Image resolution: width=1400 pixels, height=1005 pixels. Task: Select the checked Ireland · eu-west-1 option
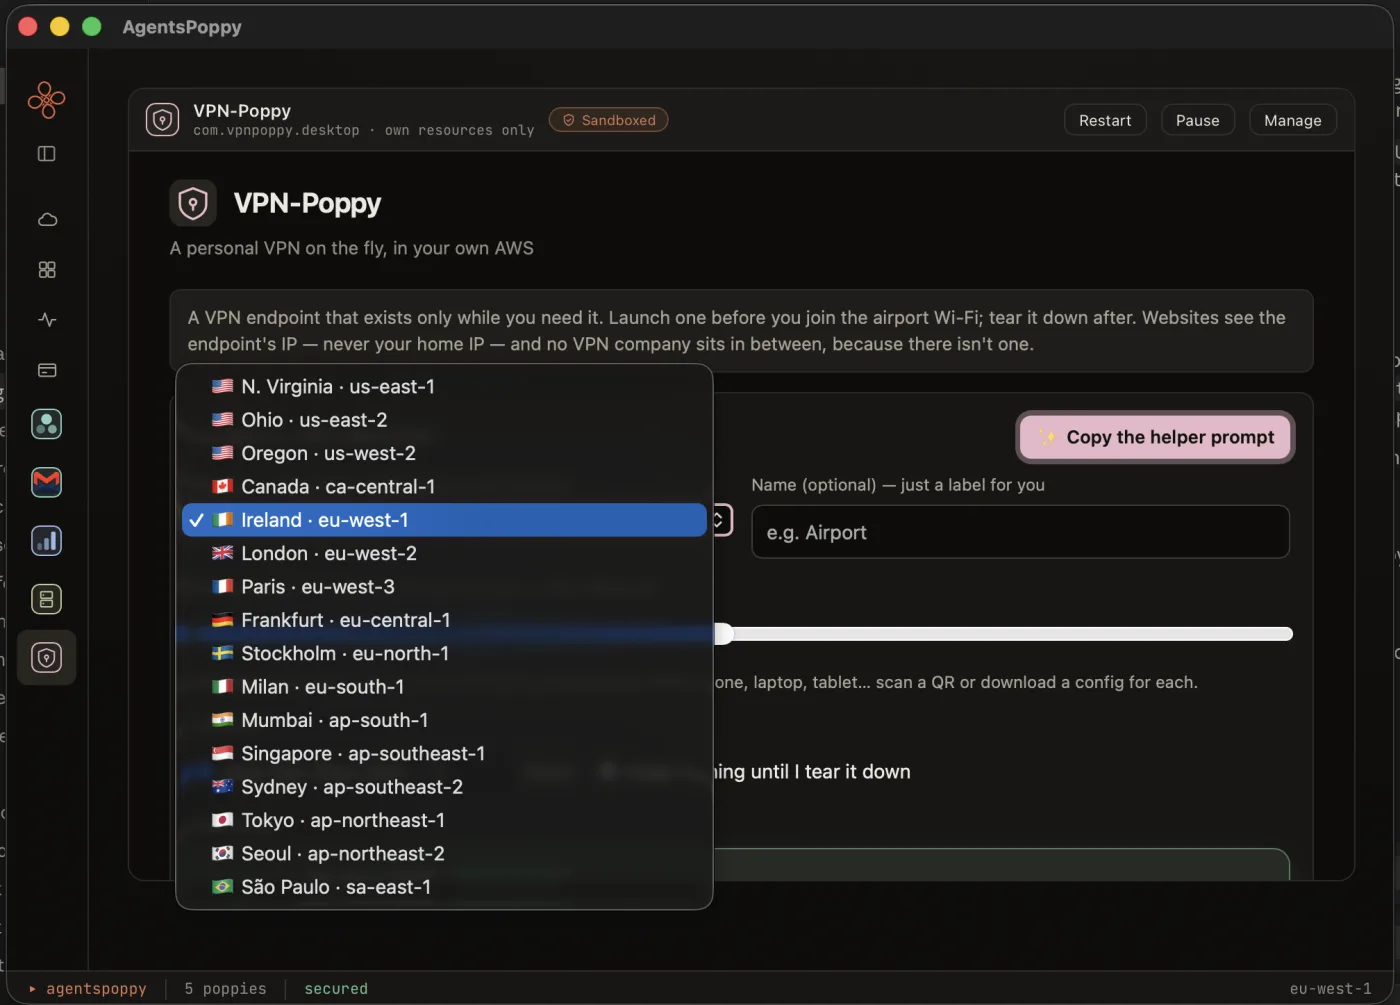(x=444, y=520)
